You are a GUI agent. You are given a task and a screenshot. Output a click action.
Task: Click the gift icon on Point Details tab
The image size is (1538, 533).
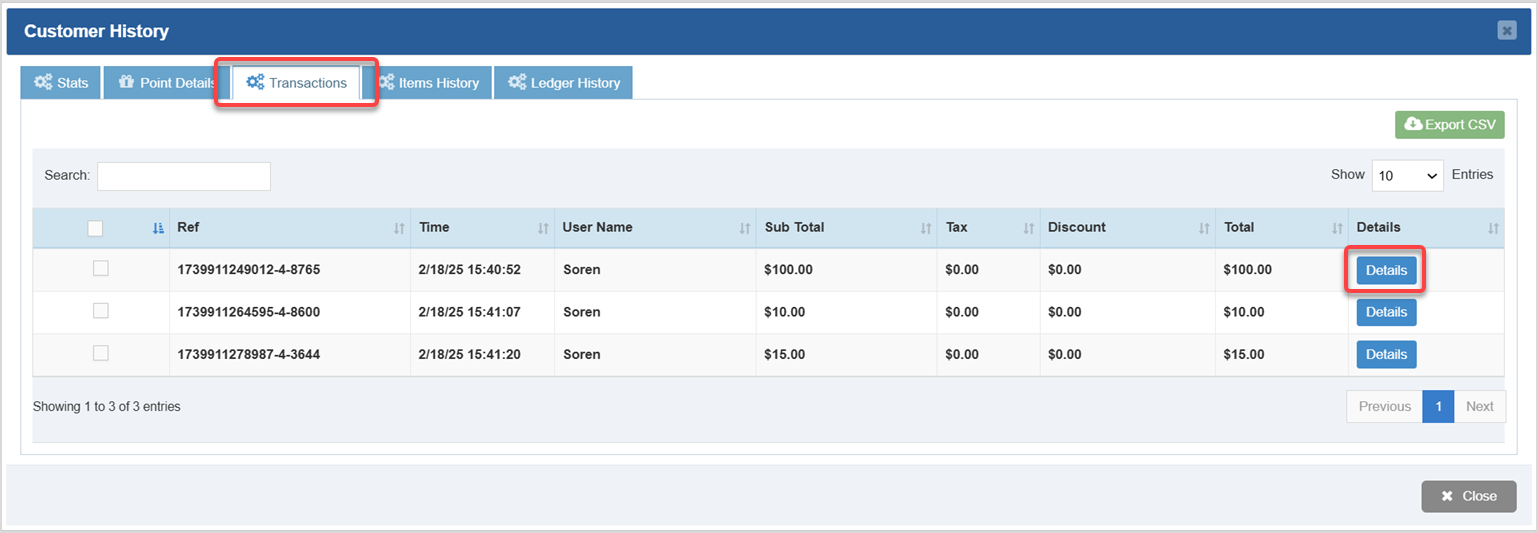coord(126,82)
